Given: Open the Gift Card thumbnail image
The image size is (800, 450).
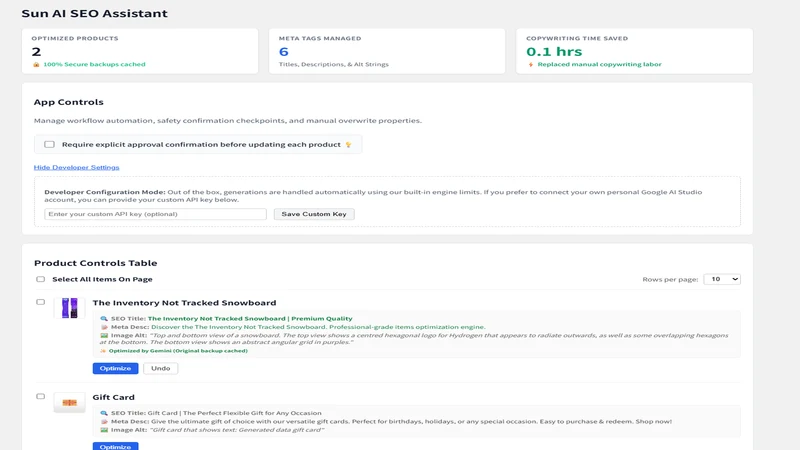Looking at the screenshot, I should [69, 403].
